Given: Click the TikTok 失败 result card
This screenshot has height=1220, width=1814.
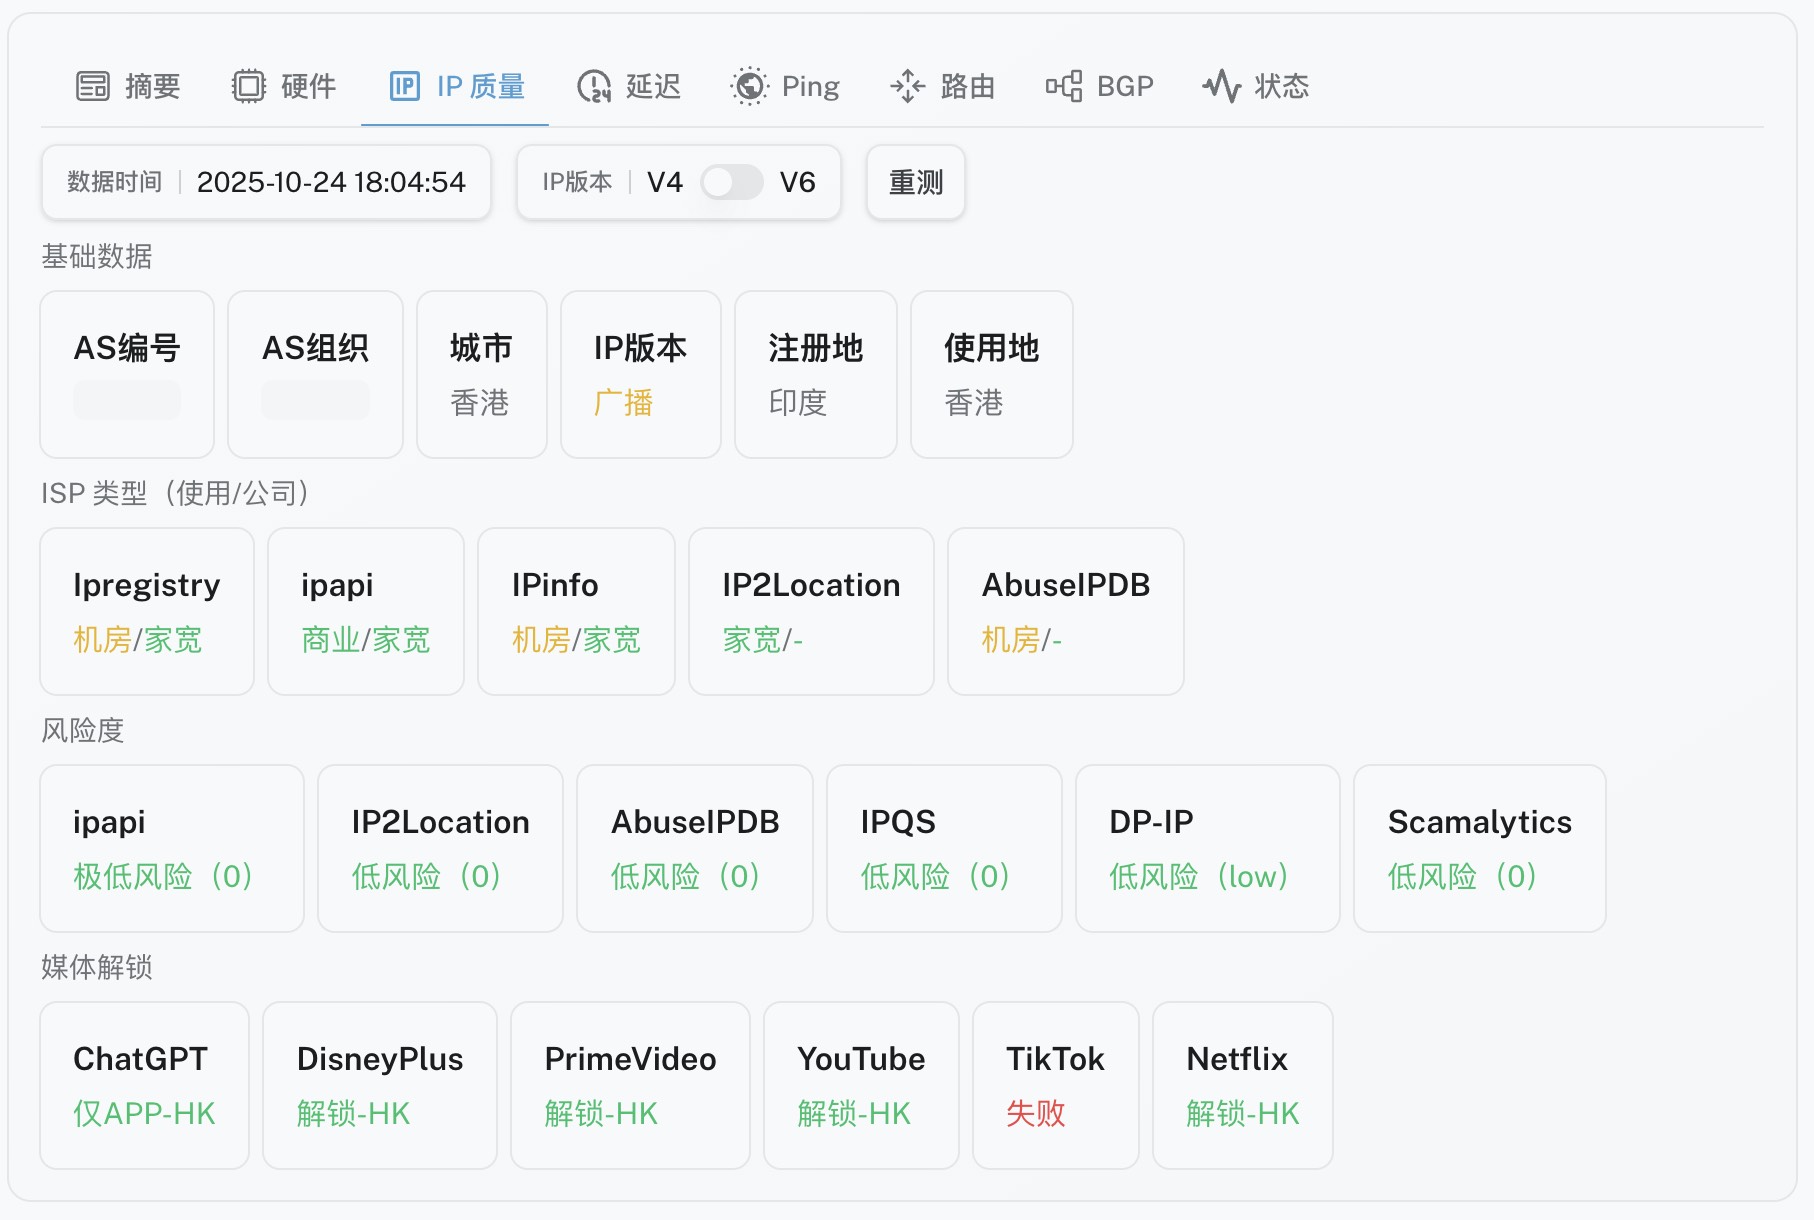Looking at the screenshot, I should [x=1055, y=1085].
